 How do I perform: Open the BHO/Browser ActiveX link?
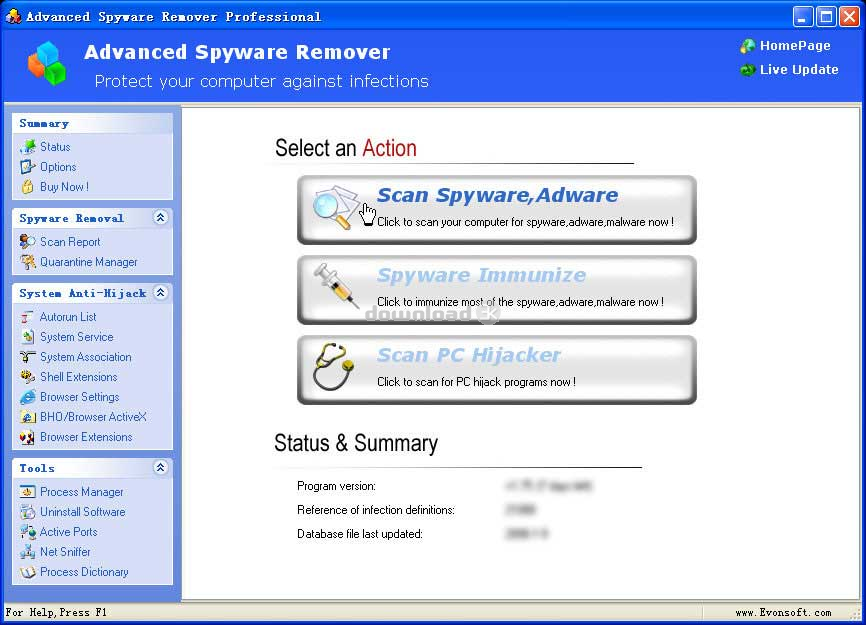[x=93, y=417]
